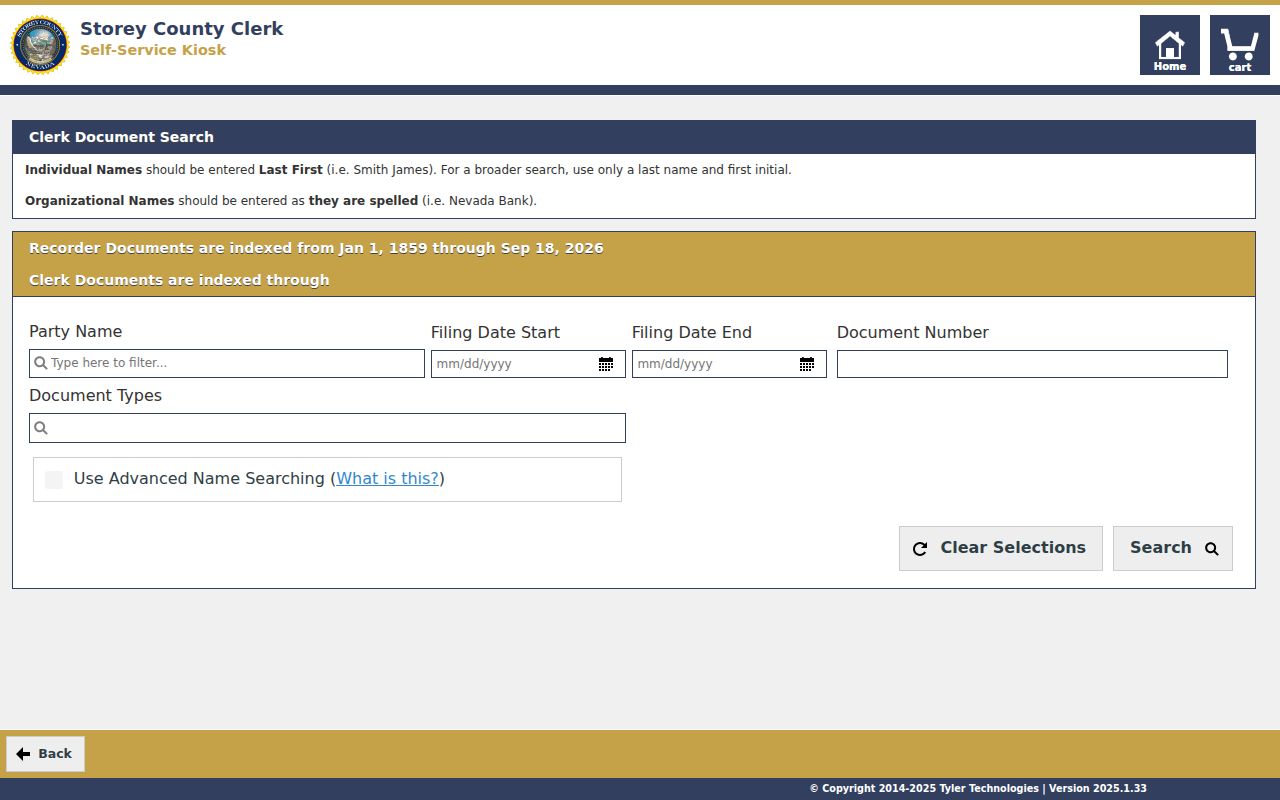Focus the Filing Date Start date field
The image size is (1280, 800).
pos(528,364)
